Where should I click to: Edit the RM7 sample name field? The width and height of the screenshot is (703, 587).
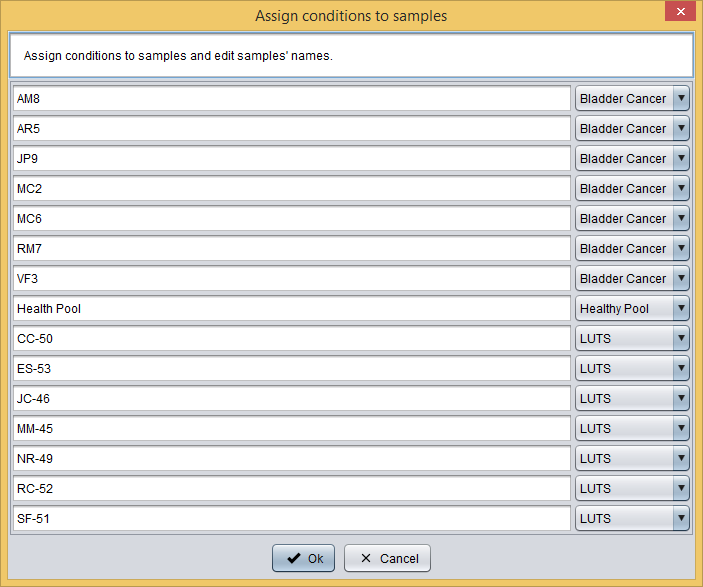(x=291, y=249)
